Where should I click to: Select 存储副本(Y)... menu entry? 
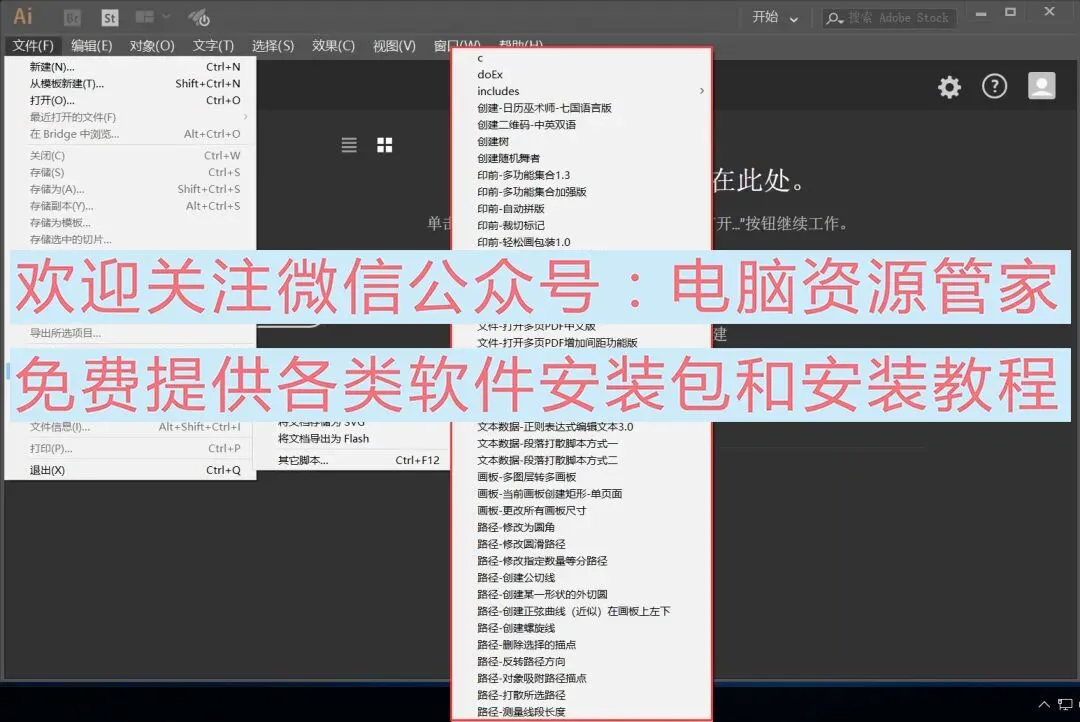coord(130,205)
